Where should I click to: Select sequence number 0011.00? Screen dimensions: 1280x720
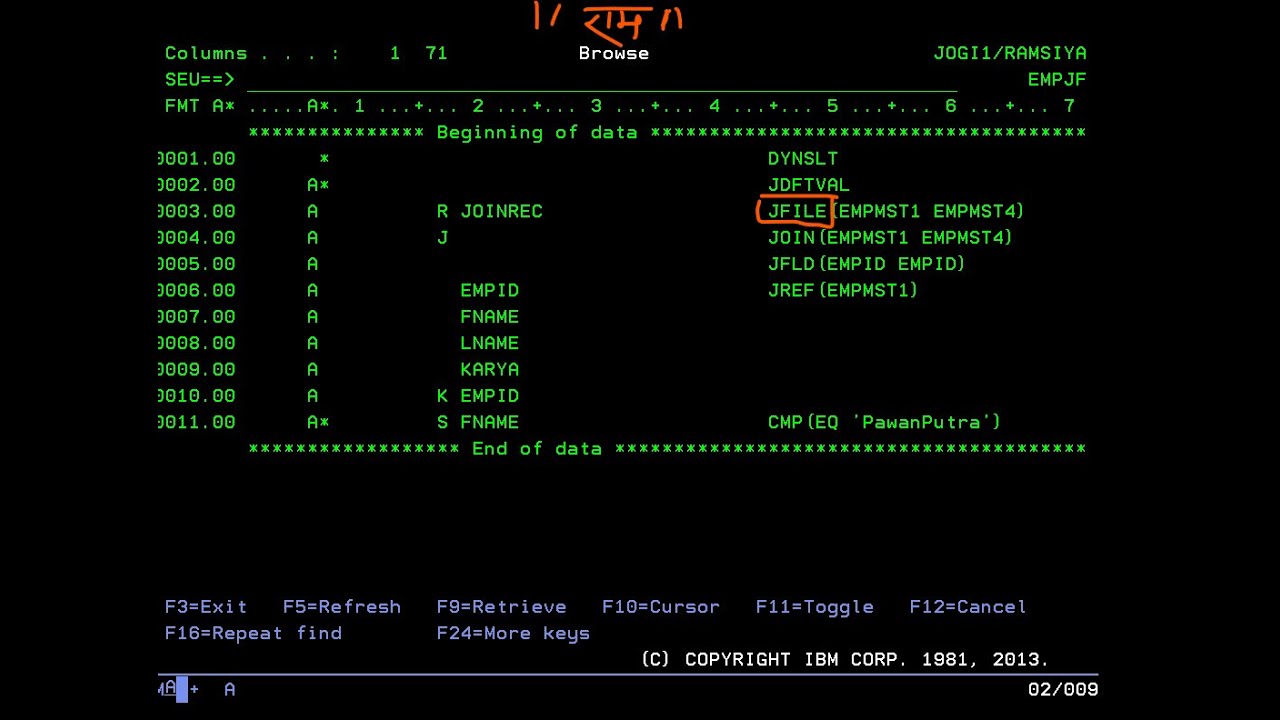coord(197,422)
